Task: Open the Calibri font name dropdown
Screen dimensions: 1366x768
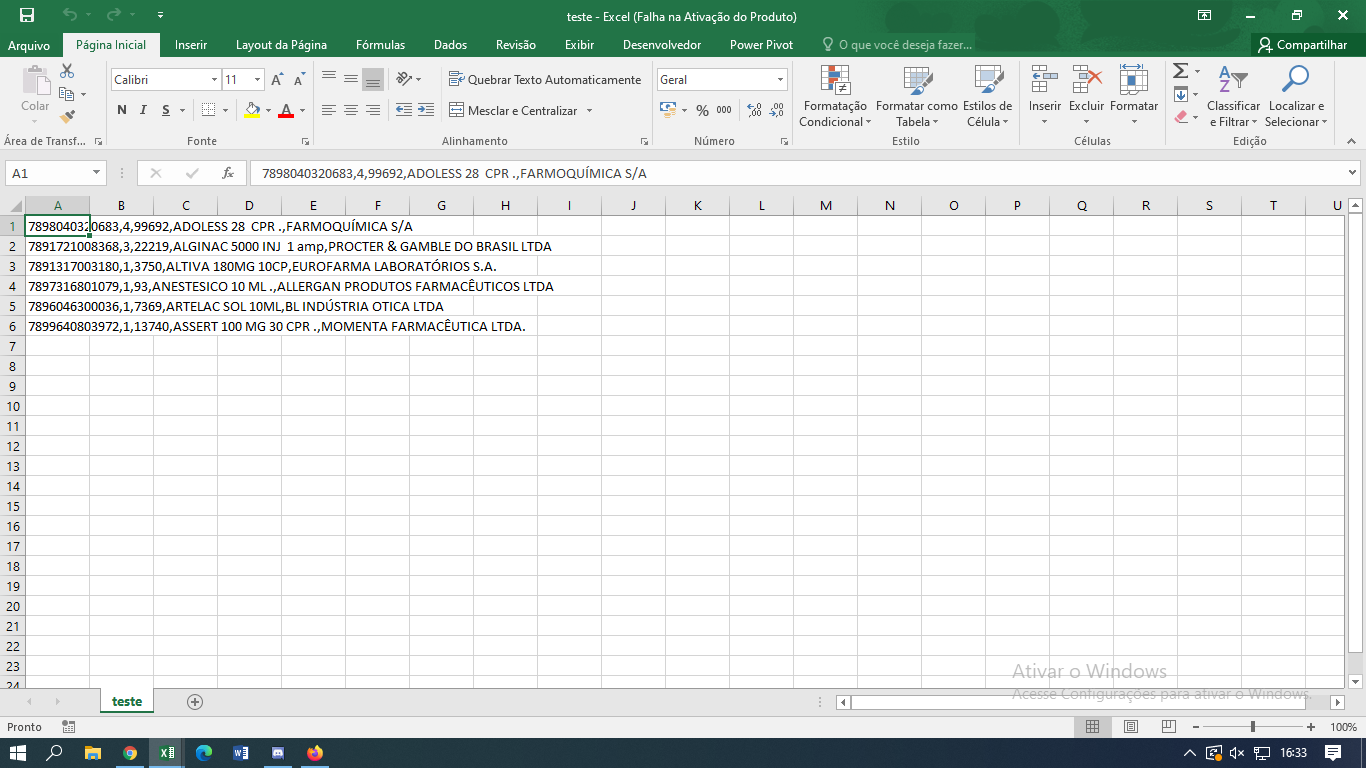Action: tap(214, 79)
